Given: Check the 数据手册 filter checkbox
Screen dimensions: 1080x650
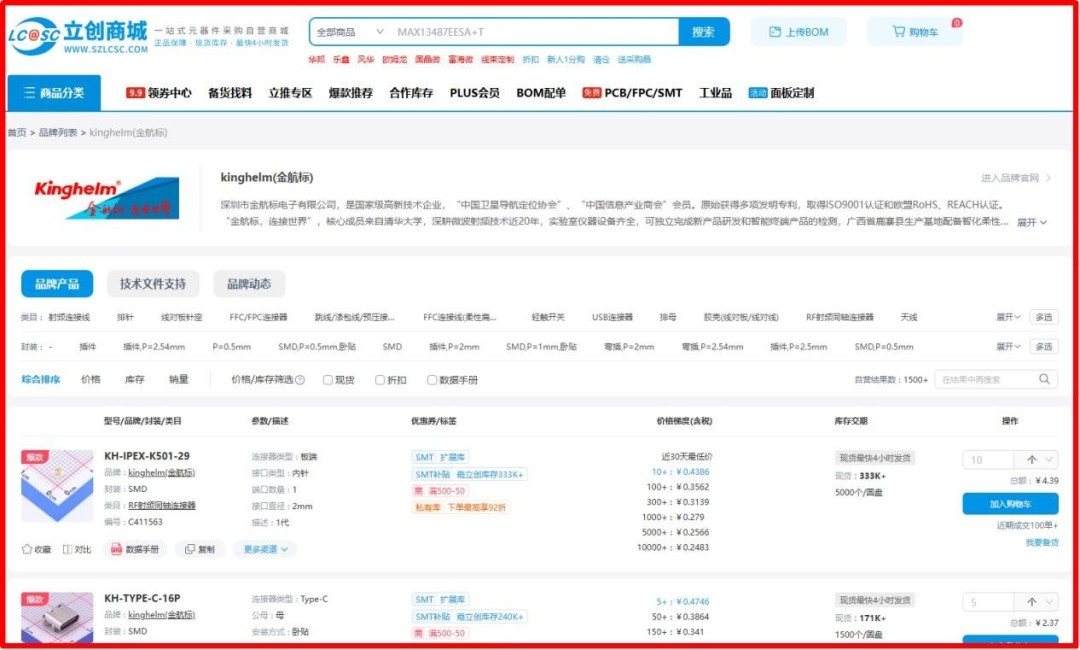Looking at the screenshot, I should 432,380.
